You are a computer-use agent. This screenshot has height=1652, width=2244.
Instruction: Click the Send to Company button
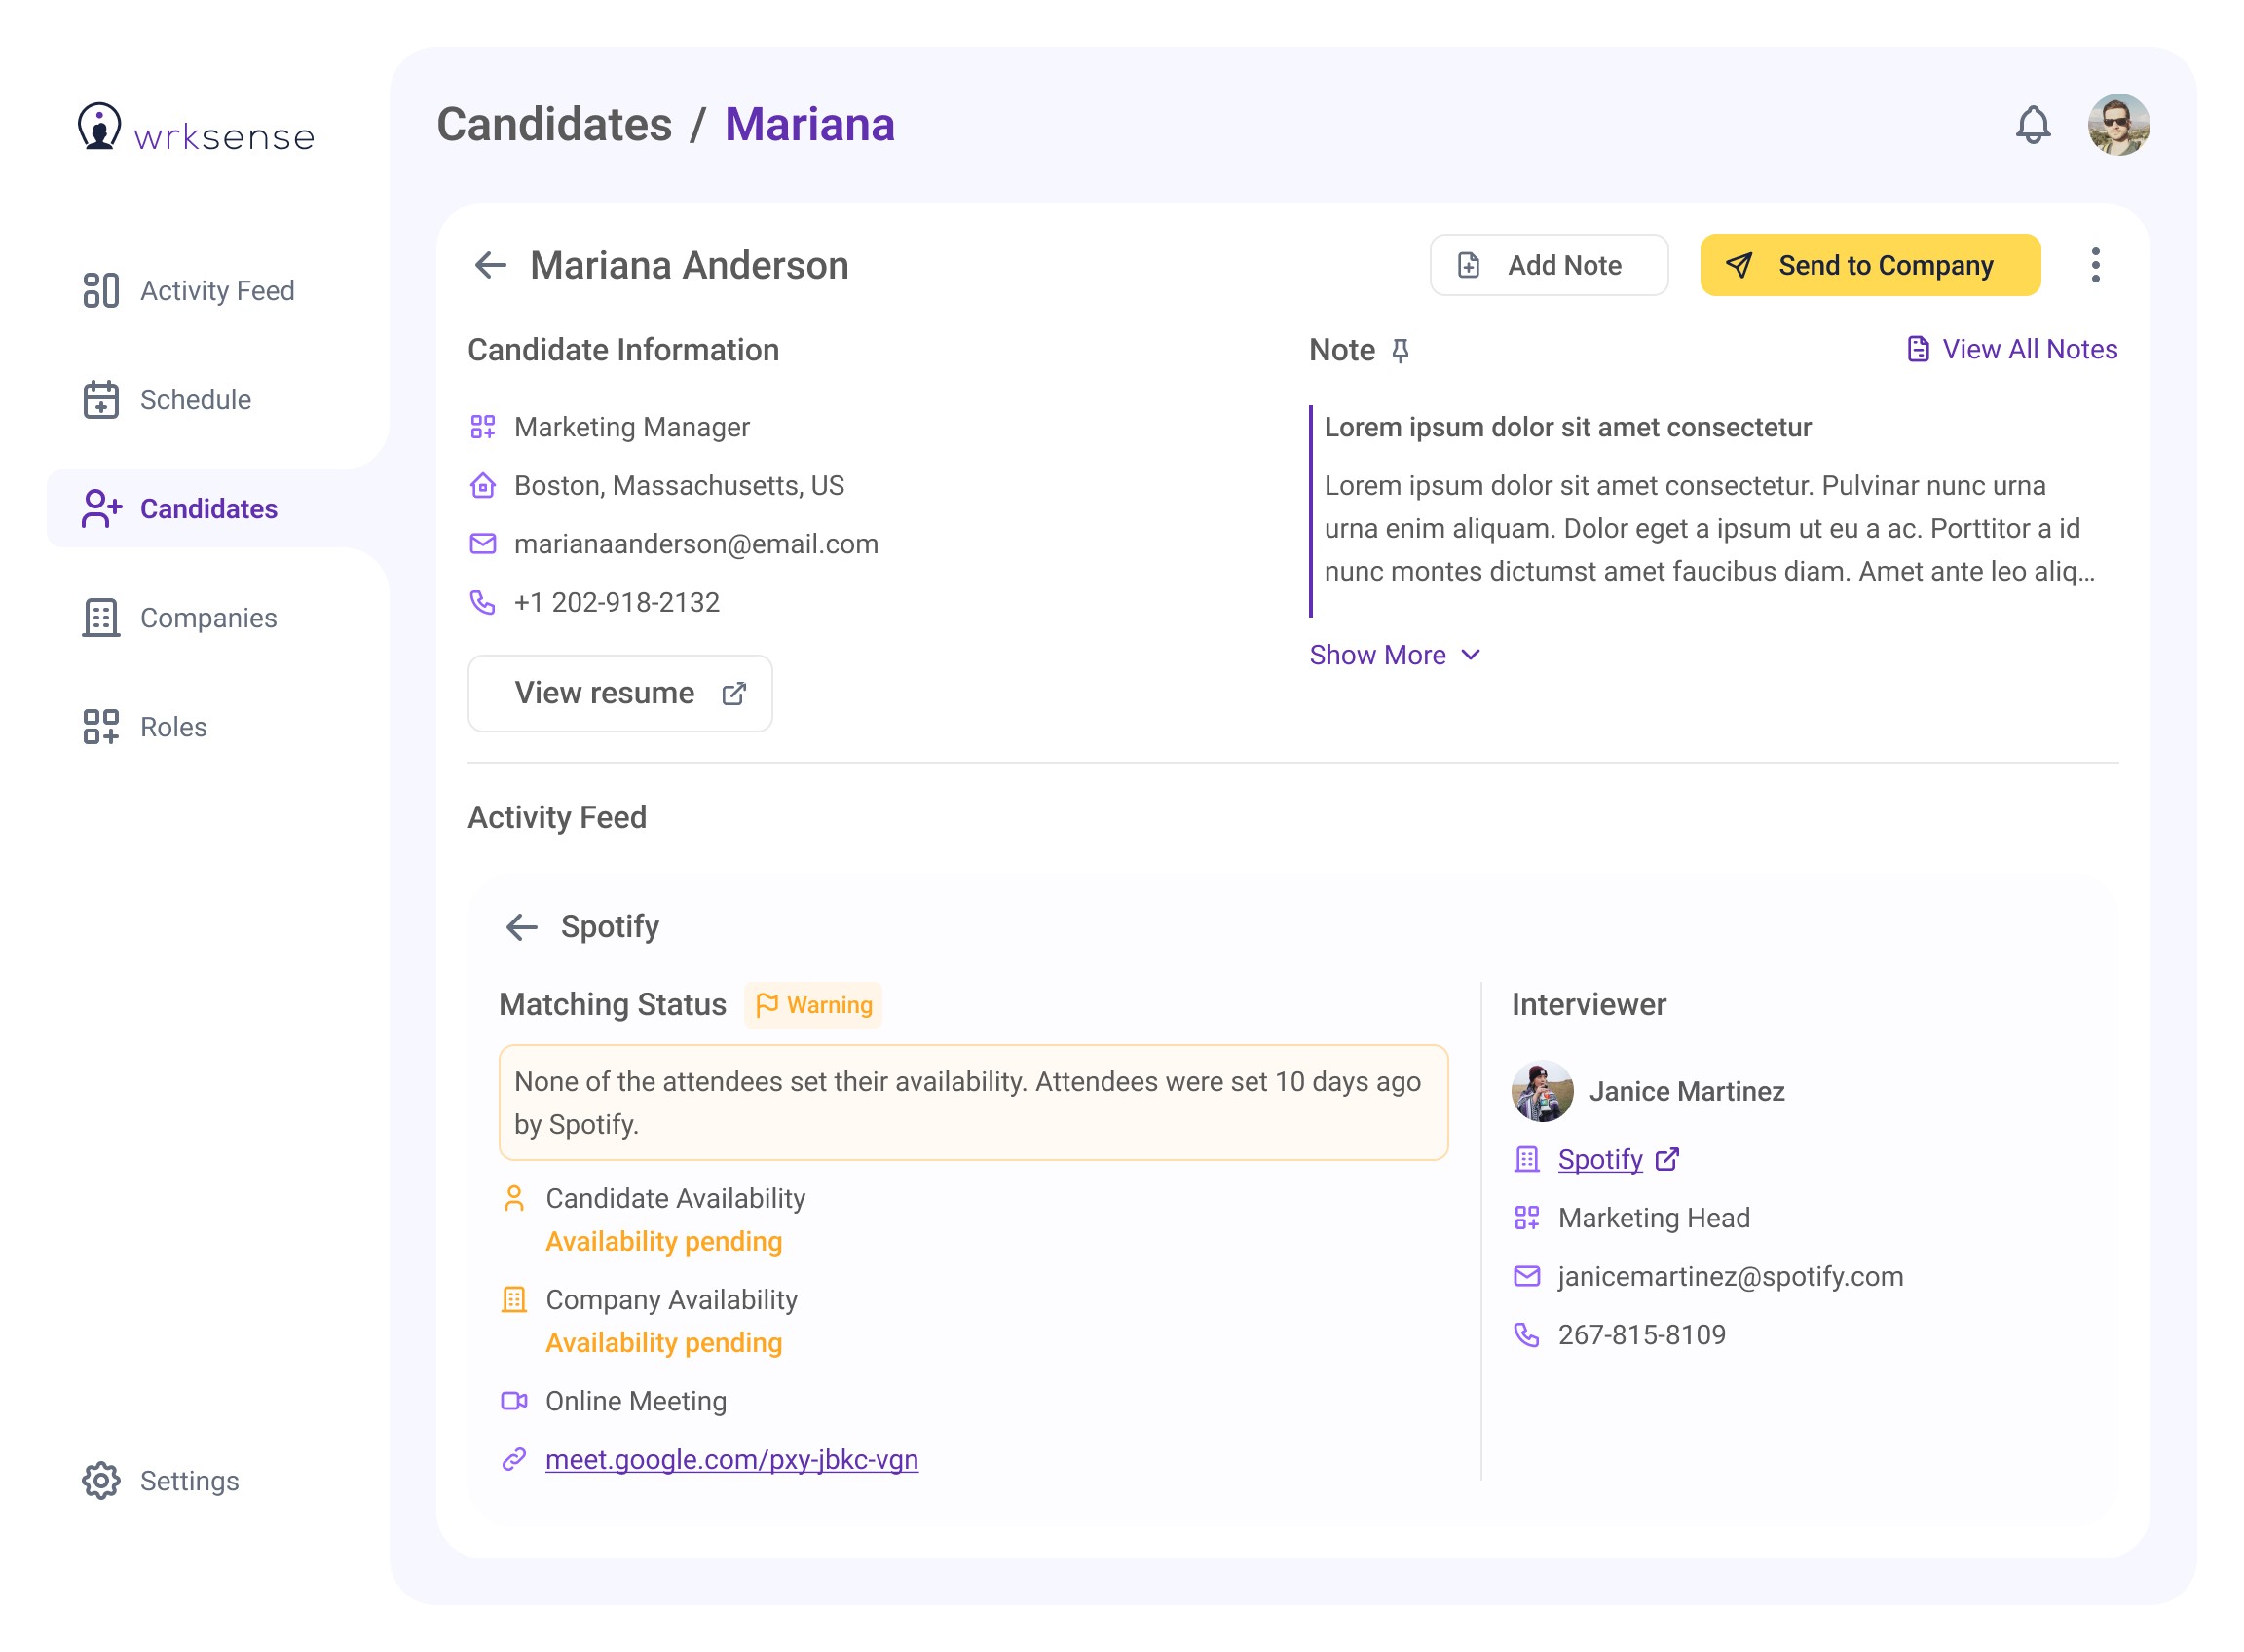1869,265
